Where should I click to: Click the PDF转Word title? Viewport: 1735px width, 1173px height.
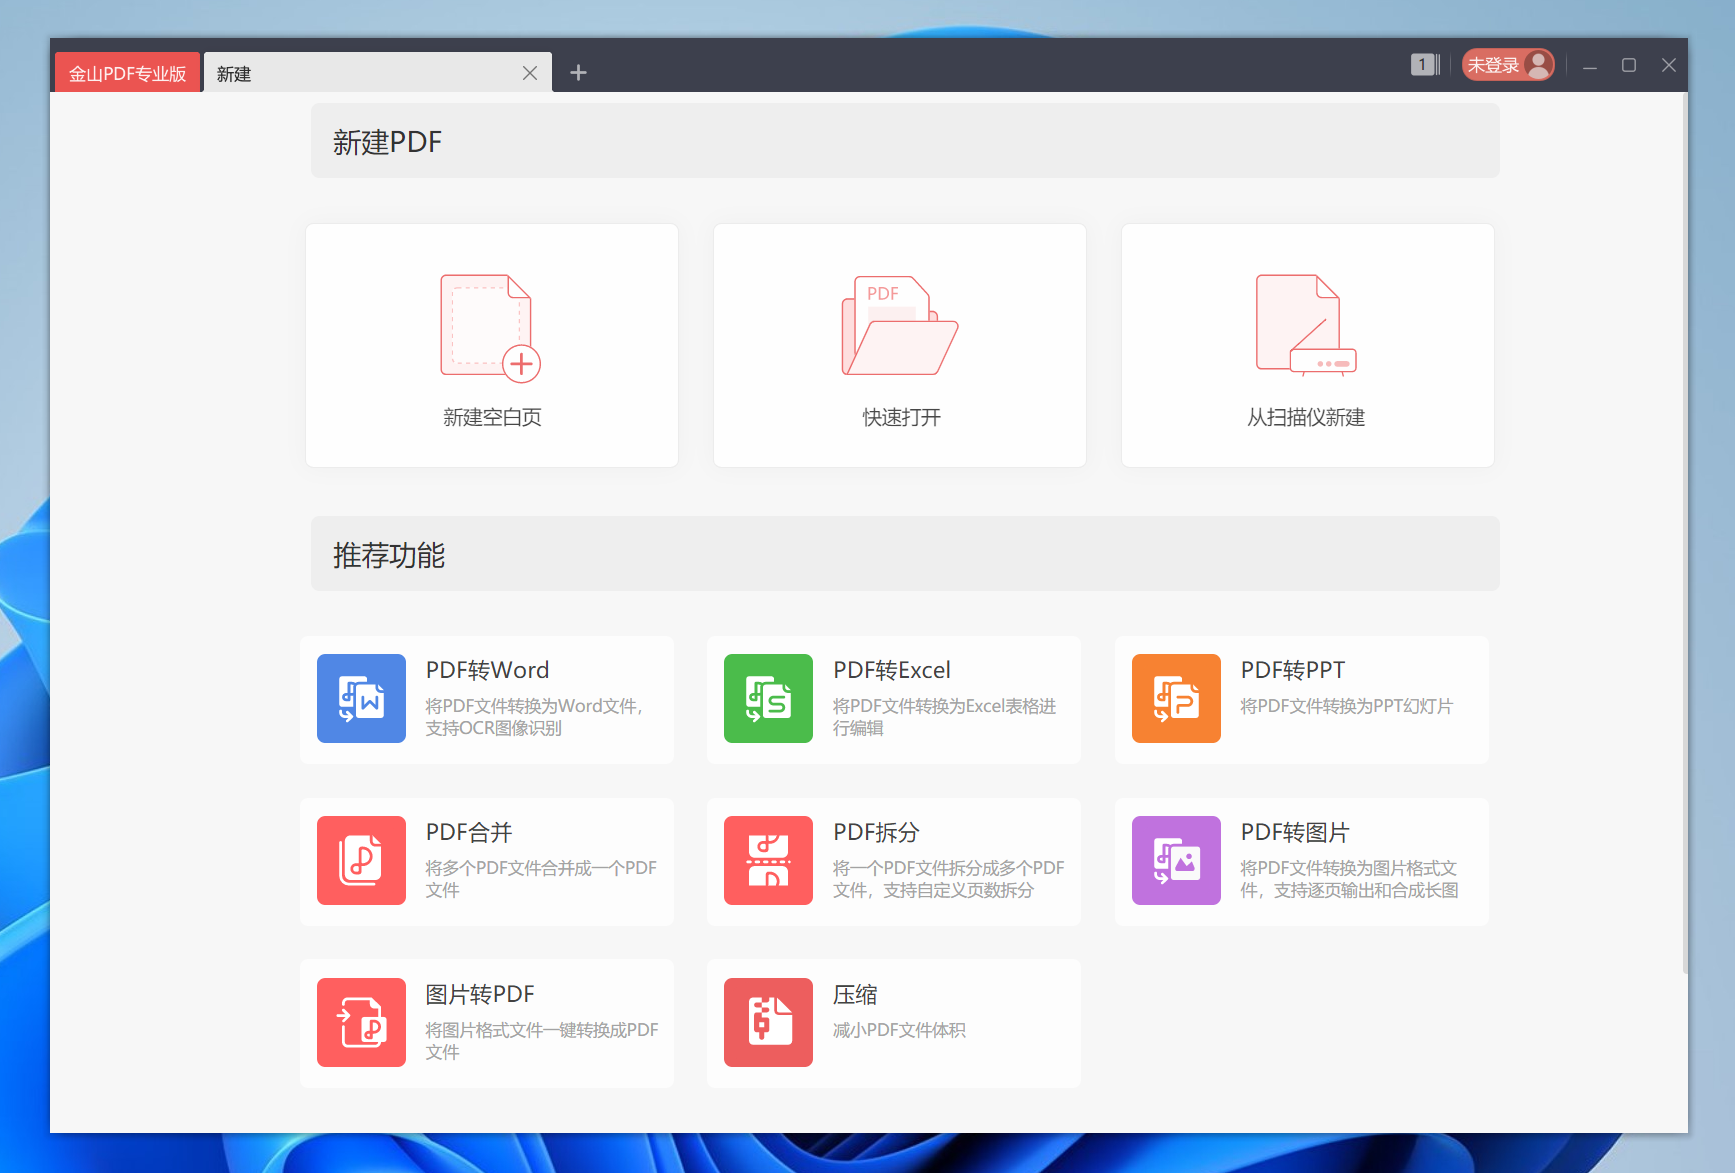click(x=487, y=670)
